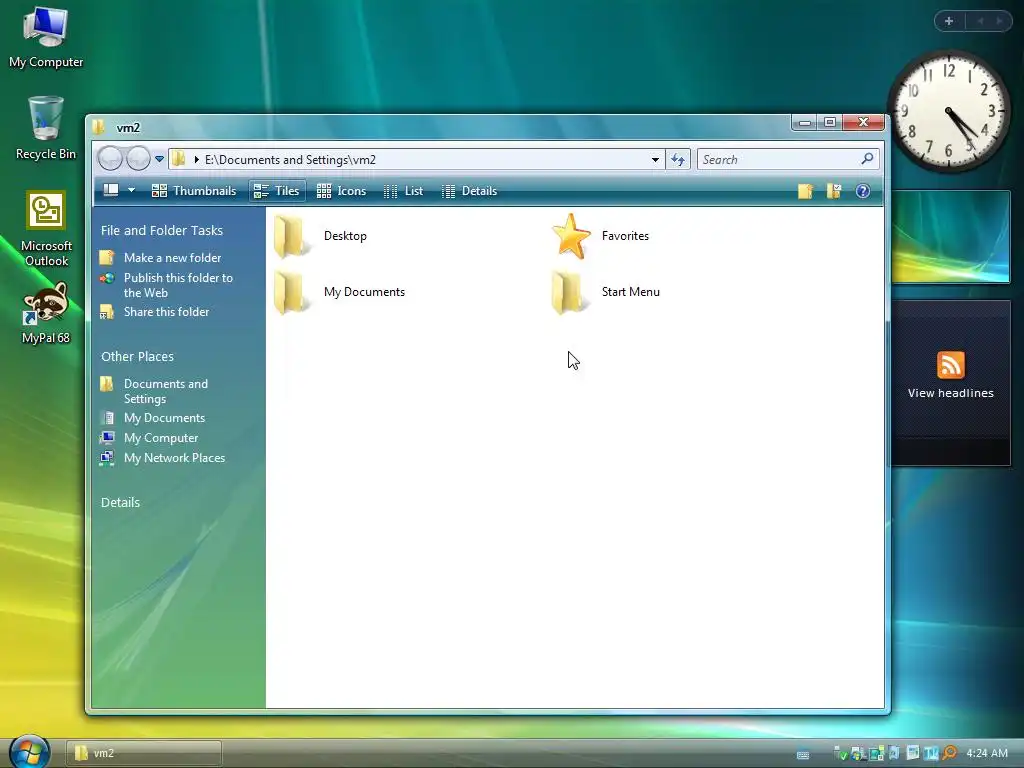Click the analog clock gadget
Screen dimensions: 1024x768
pos(949,112)
